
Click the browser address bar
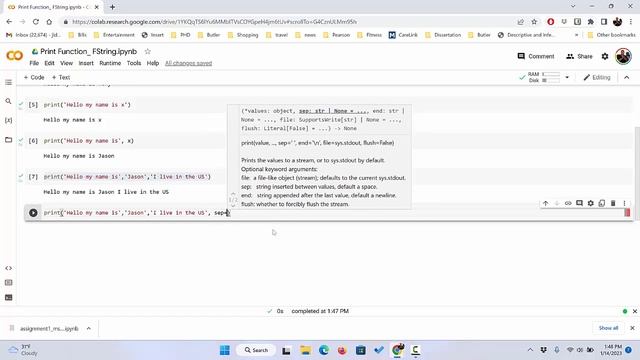[x=286, y=22]
